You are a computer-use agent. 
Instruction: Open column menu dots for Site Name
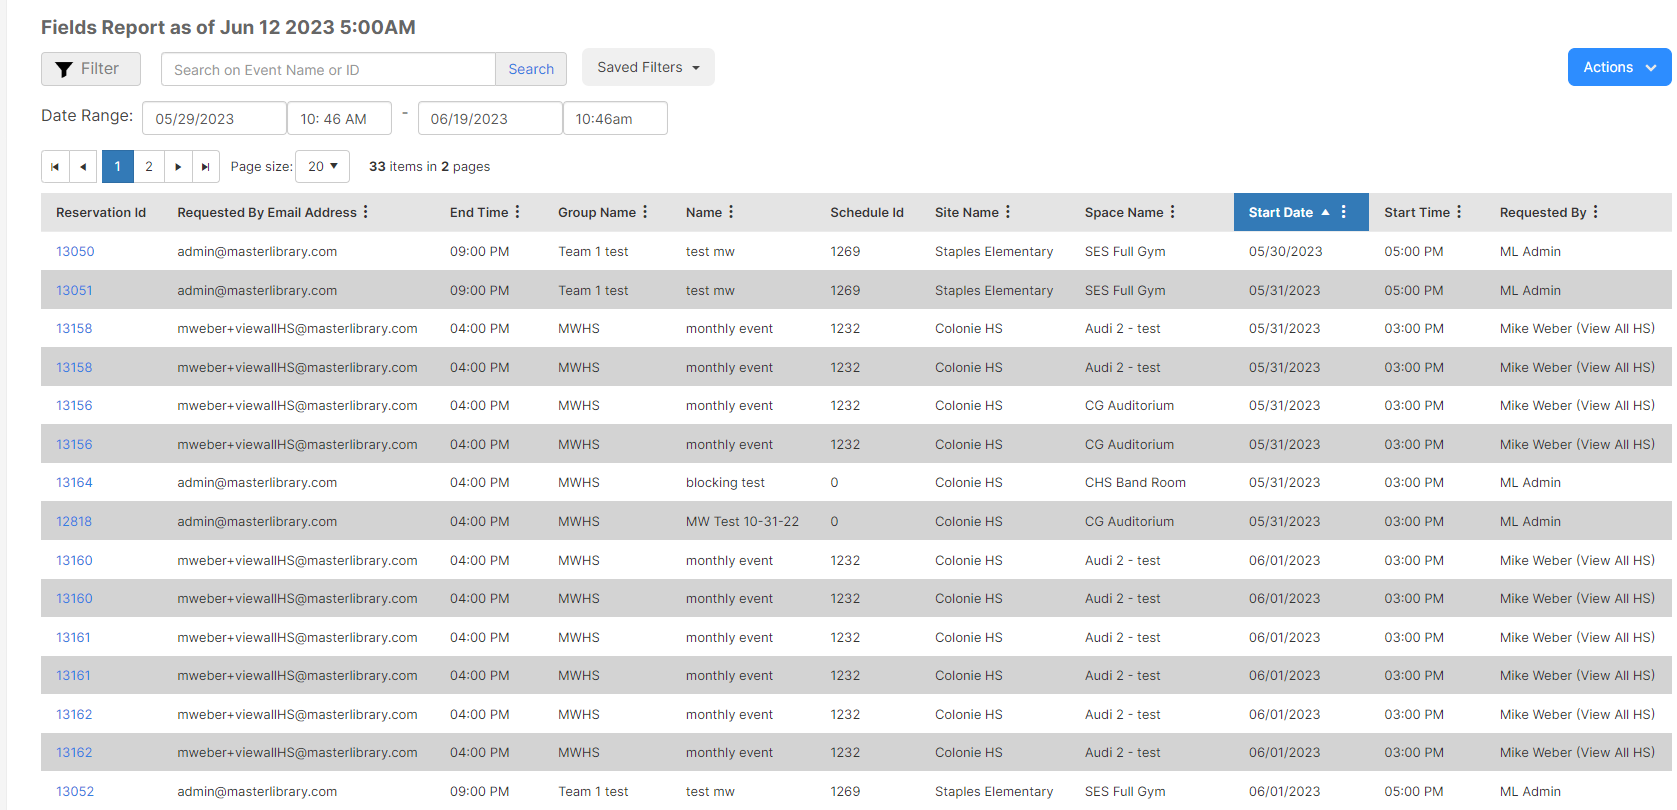click(1008, 212)
